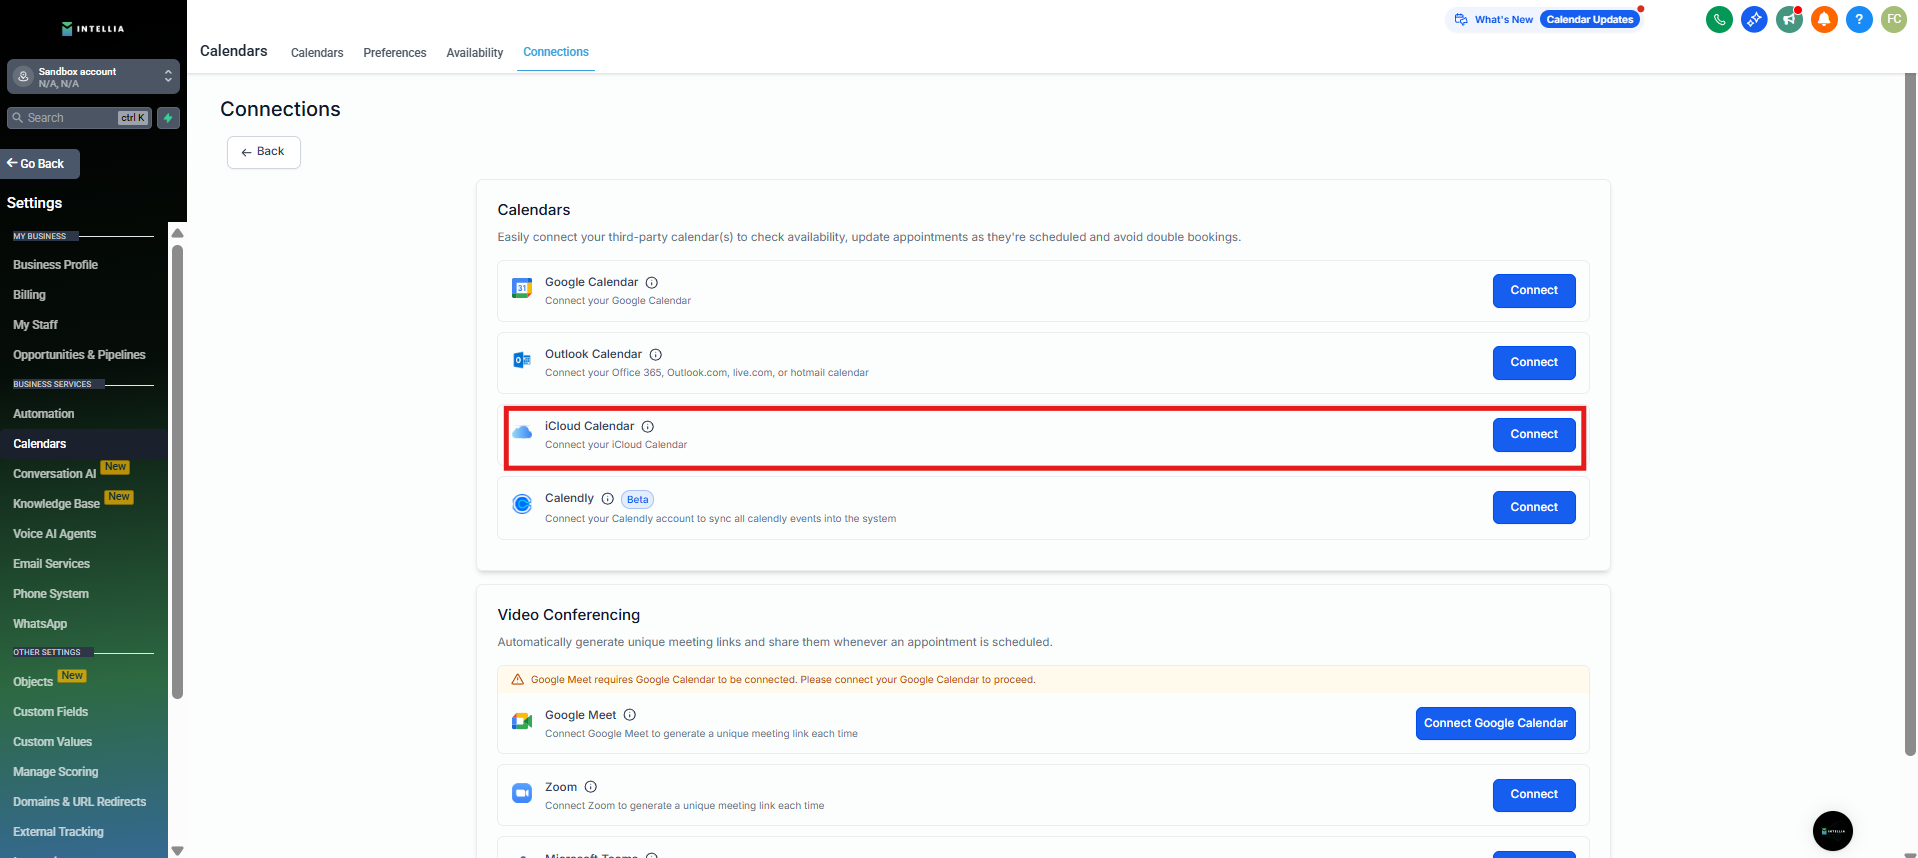Click the Intellia logo in sidebar
The image size is (1918, 858).
(x=93, y=29)
